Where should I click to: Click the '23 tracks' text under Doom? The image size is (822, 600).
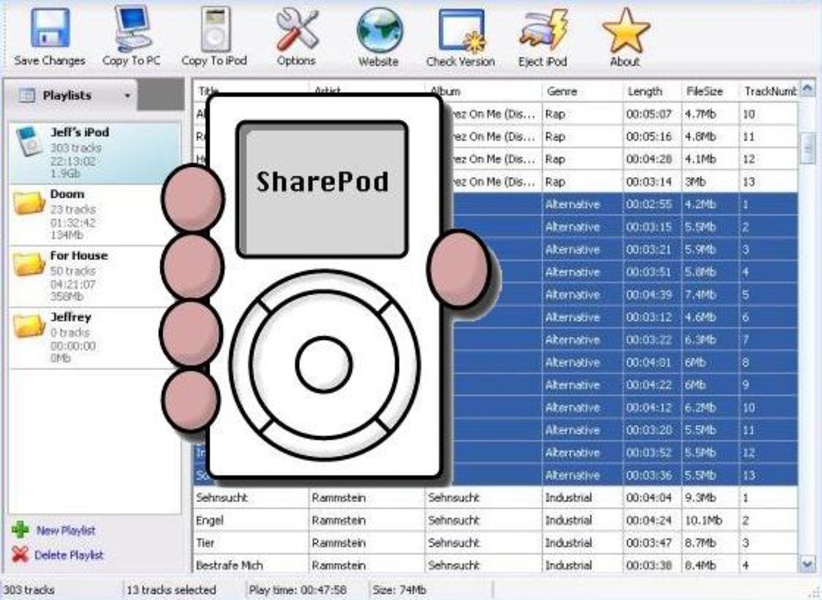[x=73, y=209]
